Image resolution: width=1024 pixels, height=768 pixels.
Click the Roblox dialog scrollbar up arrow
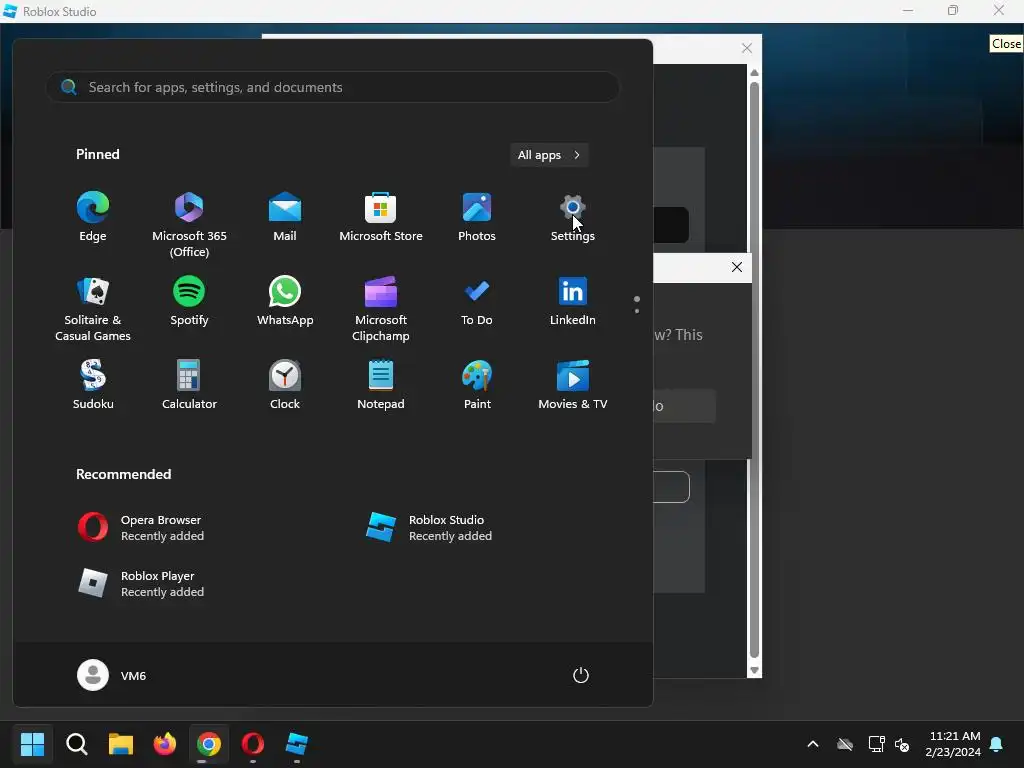click(x=754, y=72)
